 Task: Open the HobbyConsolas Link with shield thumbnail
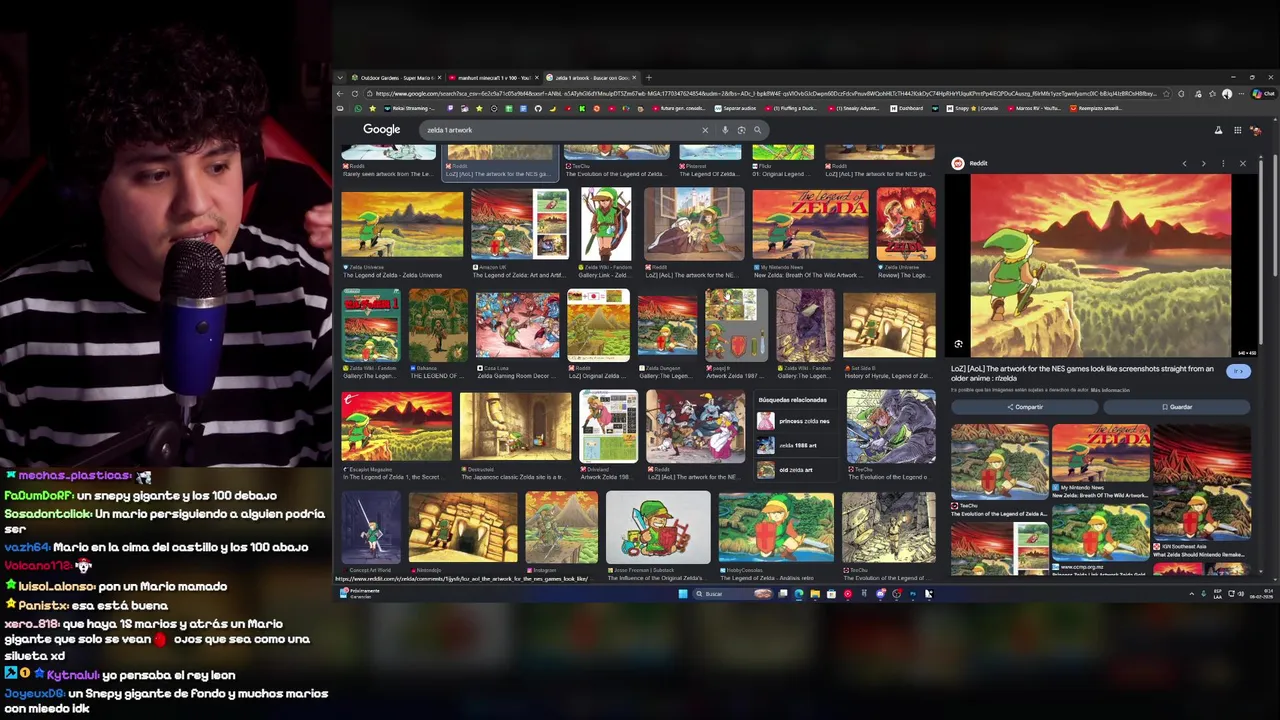pos(776,527)
